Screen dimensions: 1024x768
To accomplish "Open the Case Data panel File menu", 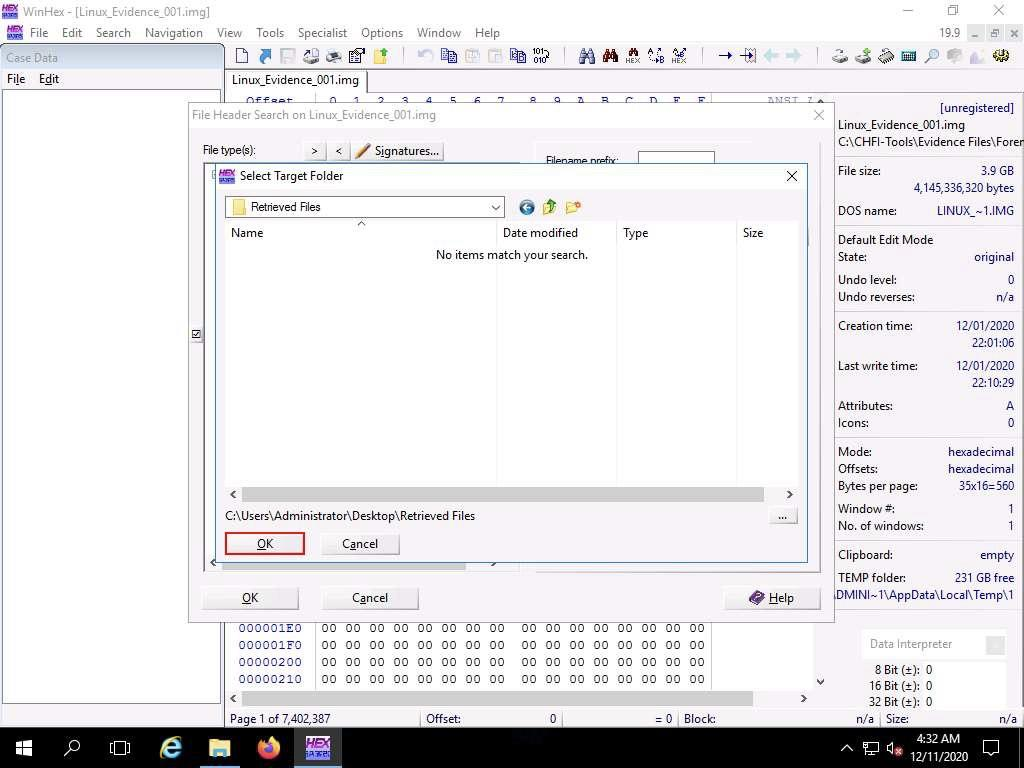I will click(16, 79).
